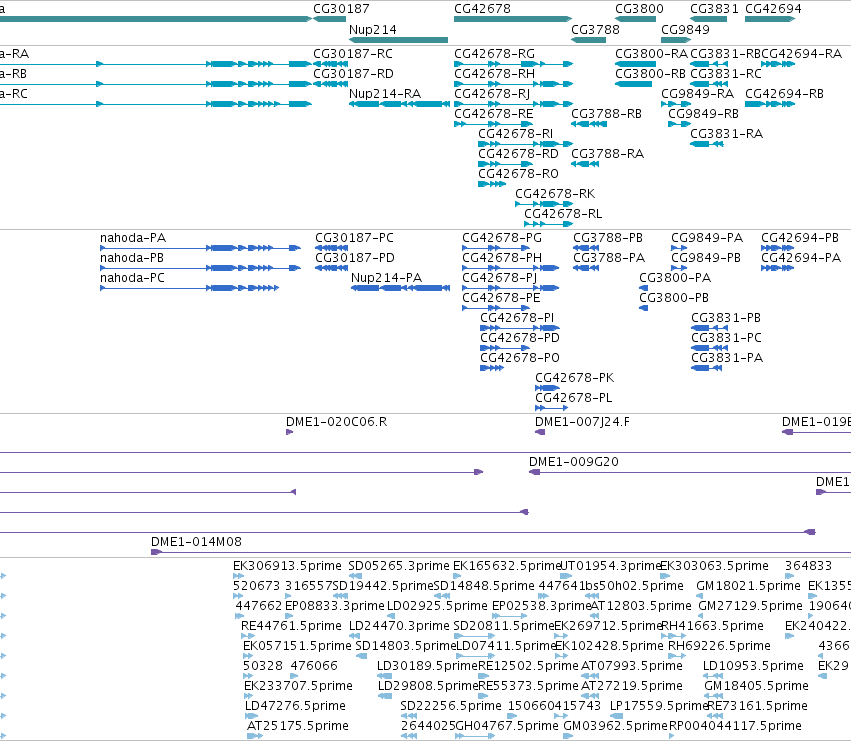Select protein CG3800-PB

[674, 297]
